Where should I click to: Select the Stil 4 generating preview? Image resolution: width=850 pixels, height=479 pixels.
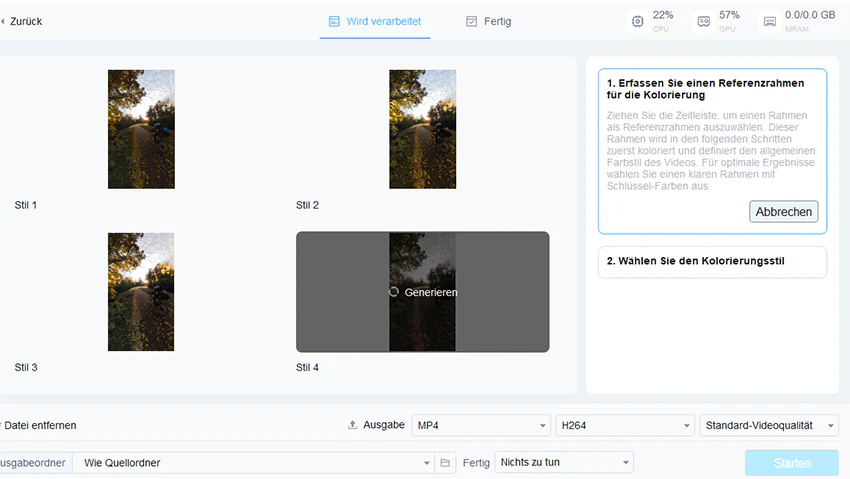(x=422, y=292)
